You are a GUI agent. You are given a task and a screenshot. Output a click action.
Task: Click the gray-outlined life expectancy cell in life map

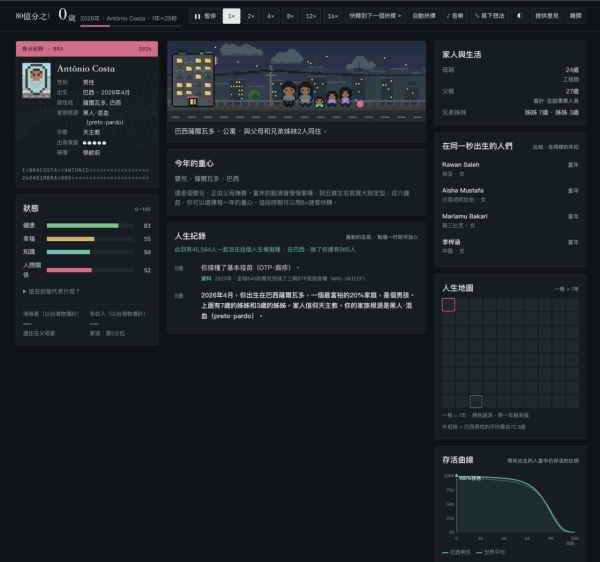tap(476, 401)
